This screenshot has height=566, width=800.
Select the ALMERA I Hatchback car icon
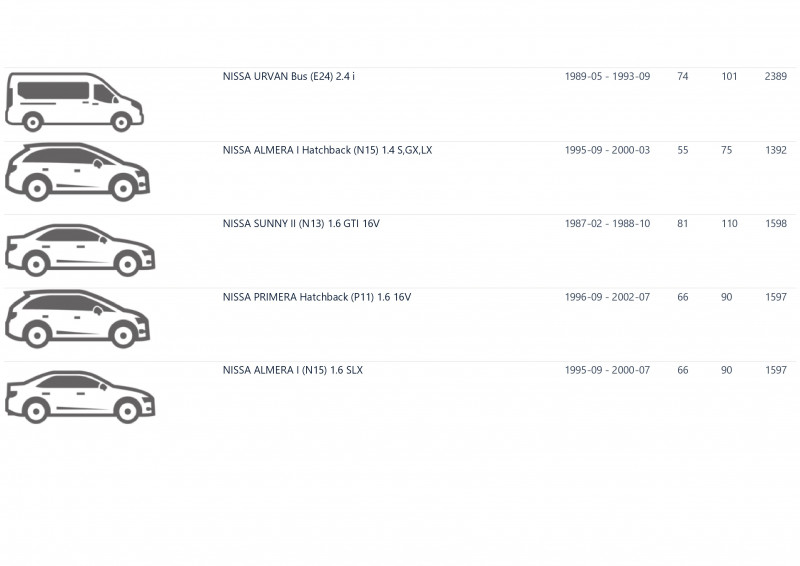pos(78,171)
